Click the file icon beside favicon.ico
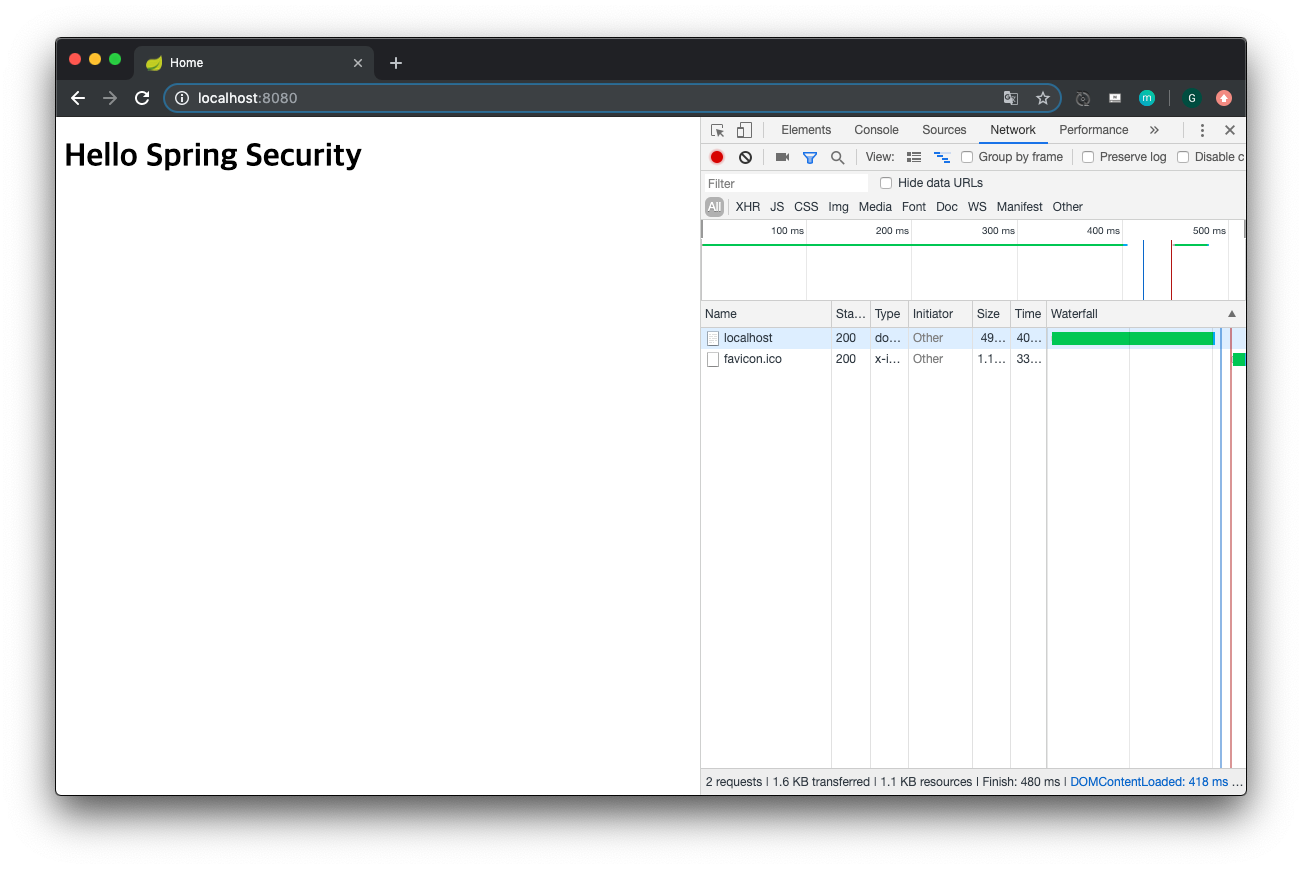 pos(713,359)
